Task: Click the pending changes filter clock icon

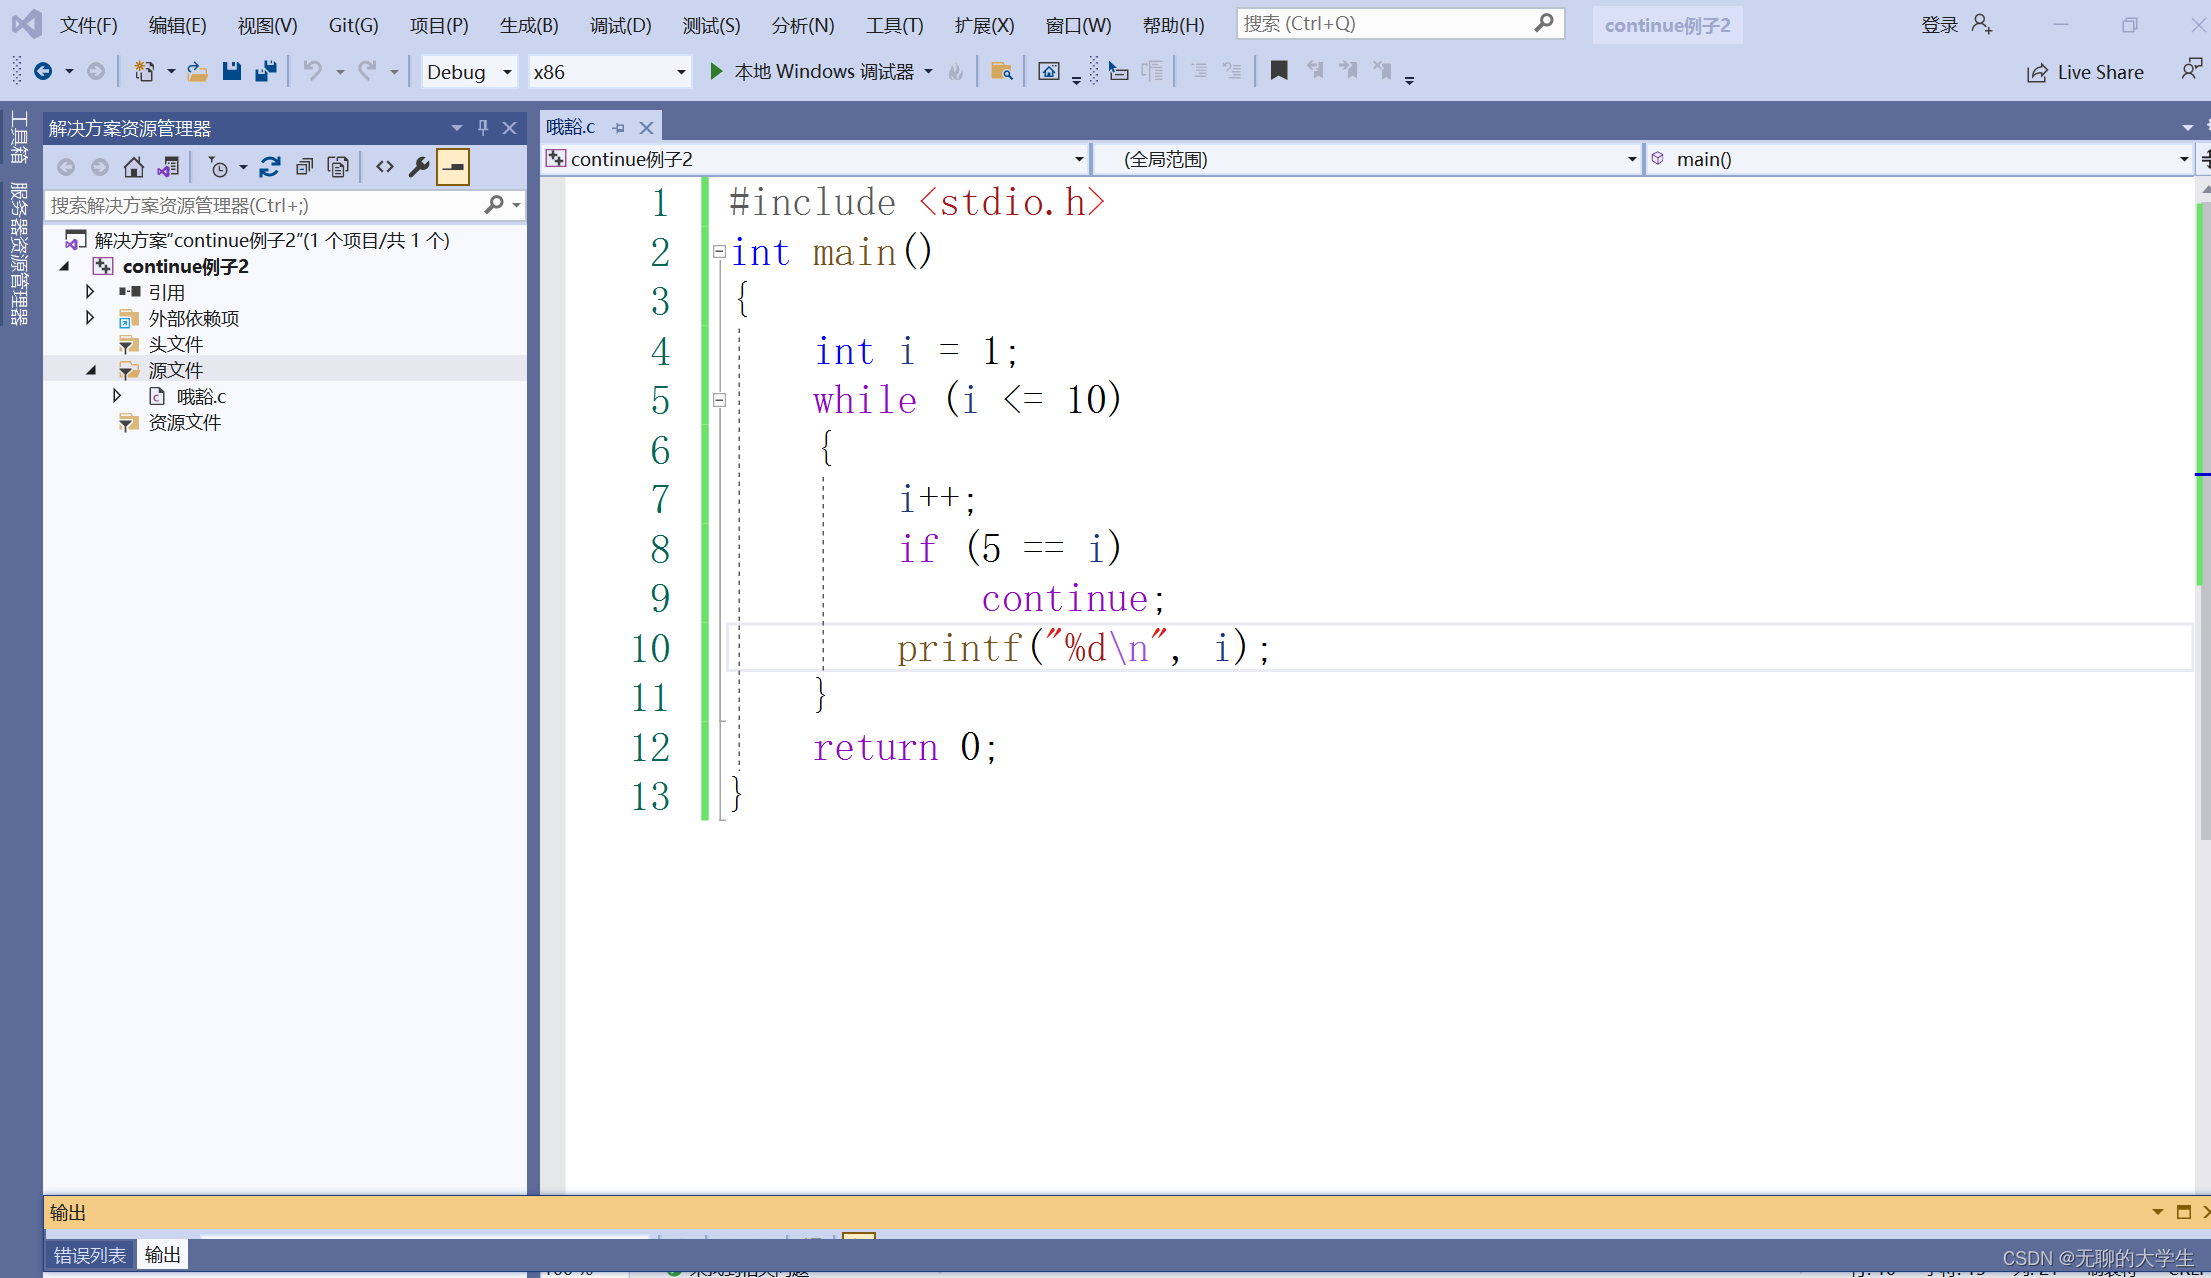Action: click(218, 167)
